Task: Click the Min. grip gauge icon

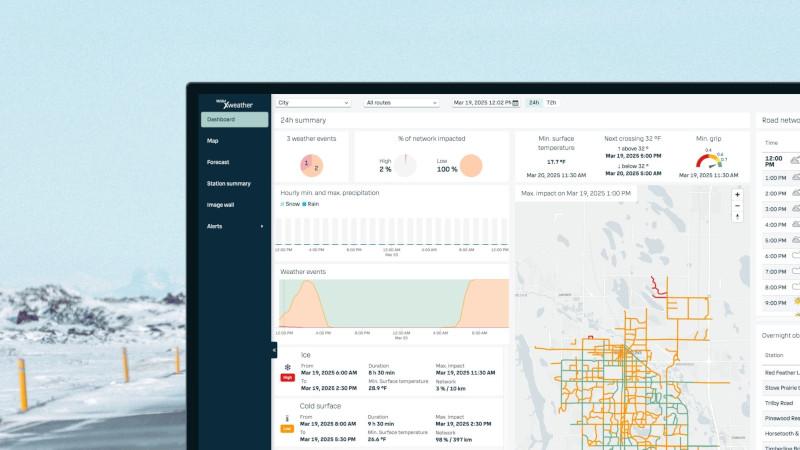Action: point(709,160)
